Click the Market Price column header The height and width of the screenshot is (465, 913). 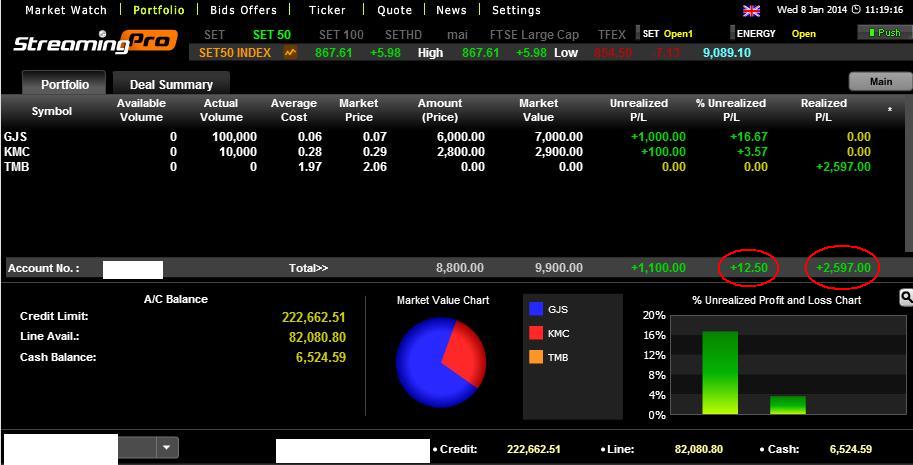point(359,110)
